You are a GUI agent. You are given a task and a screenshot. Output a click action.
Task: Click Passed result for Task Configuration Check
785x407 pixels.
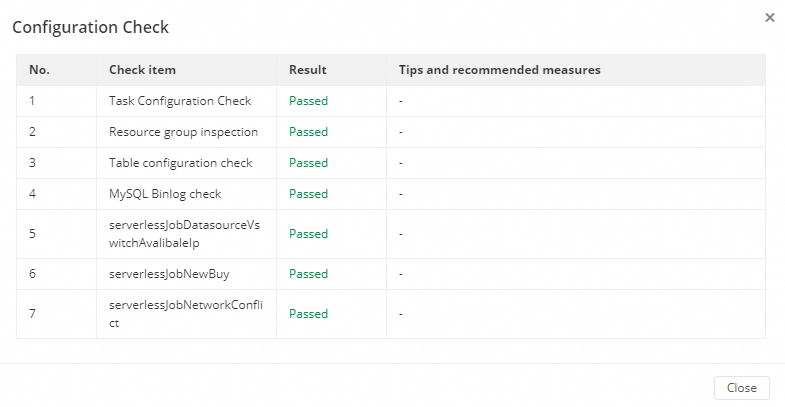coord(308,101)
